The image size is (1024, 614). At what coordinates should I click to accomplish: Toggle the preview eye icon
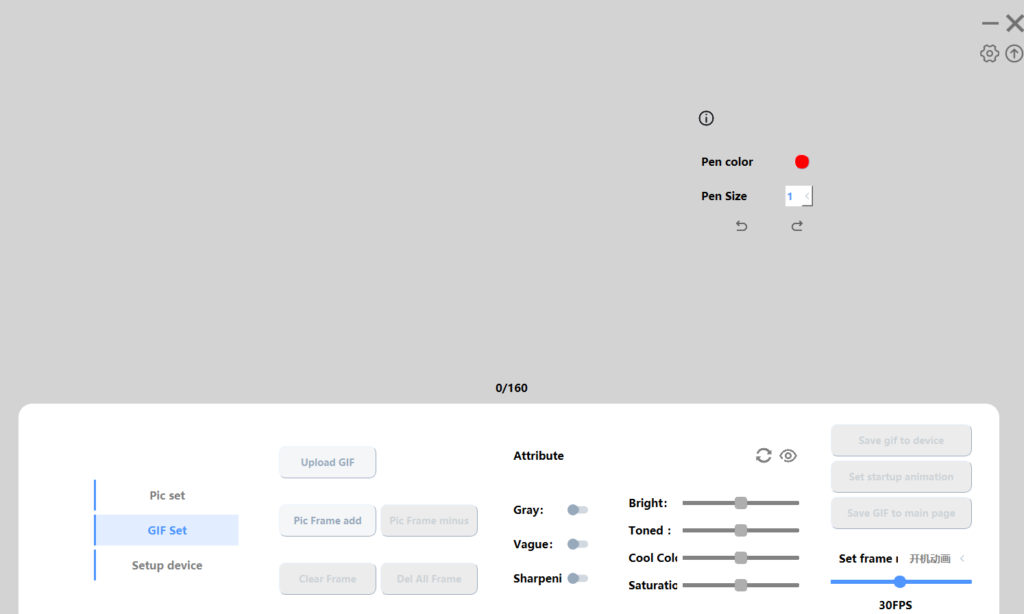tap(788, 456)
